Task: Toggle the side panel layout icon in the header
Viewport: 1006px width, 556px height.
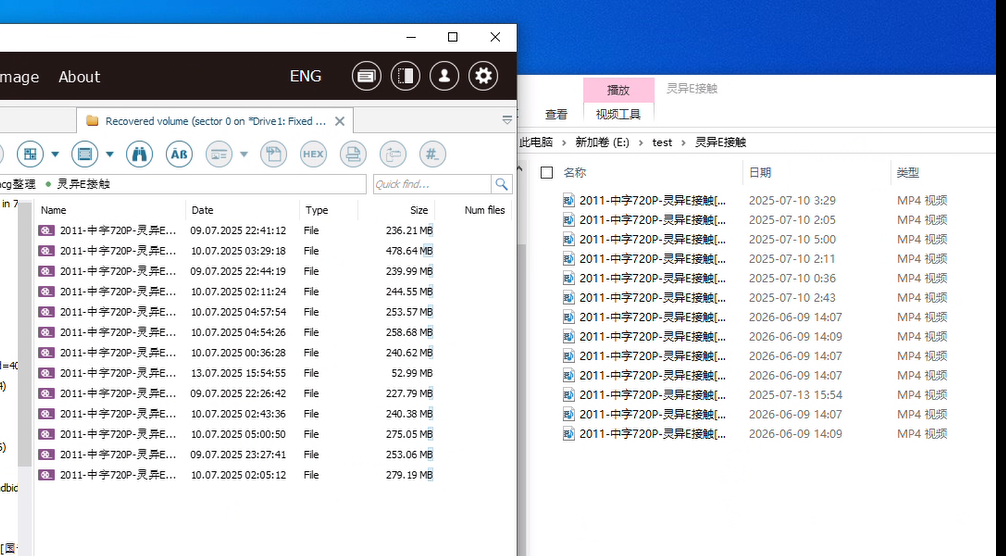Action: (x=405, y=76)
